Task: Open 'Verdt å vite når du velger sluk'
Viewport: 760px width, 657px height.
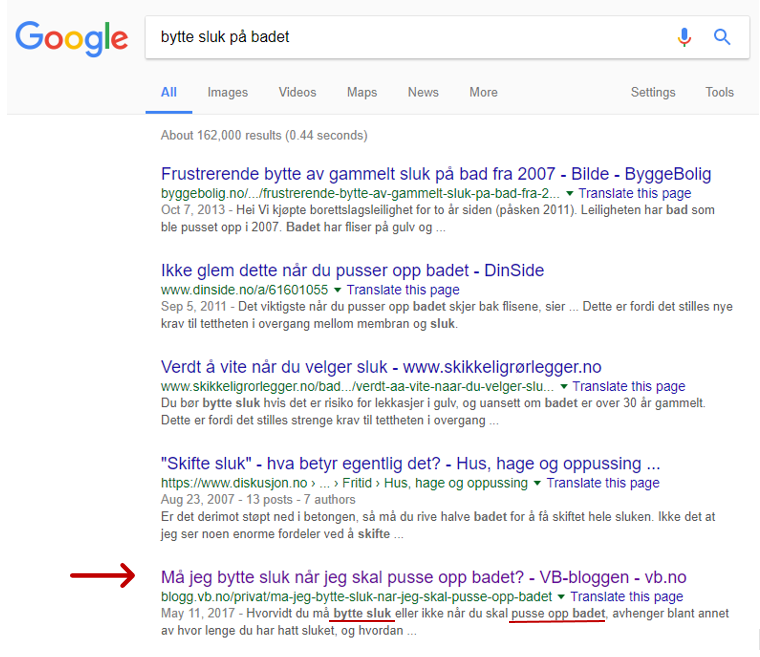Action: (381, 367)
